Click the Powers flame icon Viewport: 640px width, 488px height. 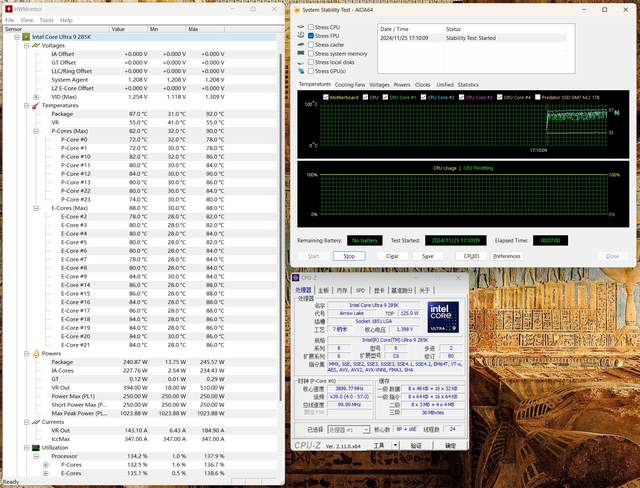(38, 353)
